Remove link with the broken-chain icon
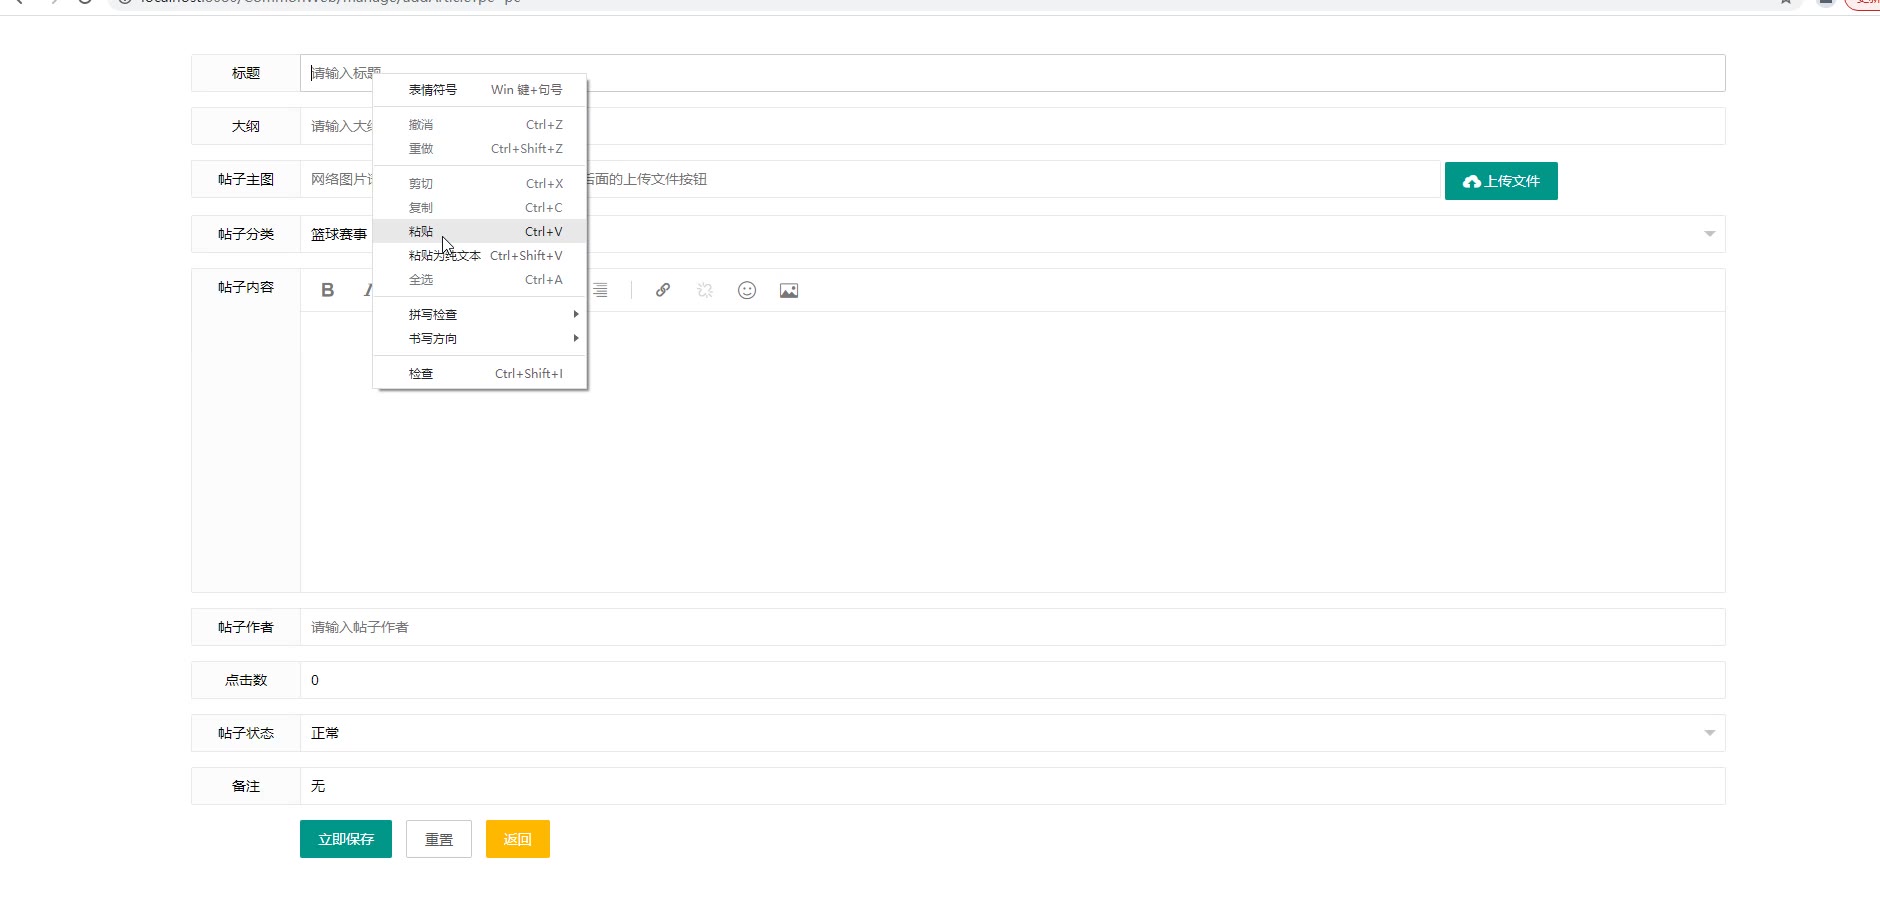 click(x=705, y=290)
